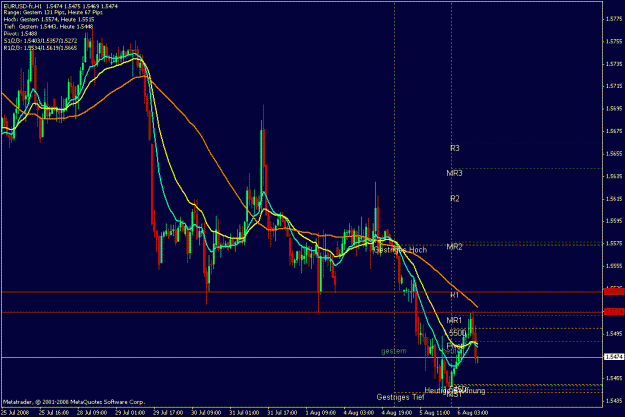This screenshot has width=625, height=417.
Task: Click the 'Gestriges Hoch' label
Action: click(x=401, y=250)
